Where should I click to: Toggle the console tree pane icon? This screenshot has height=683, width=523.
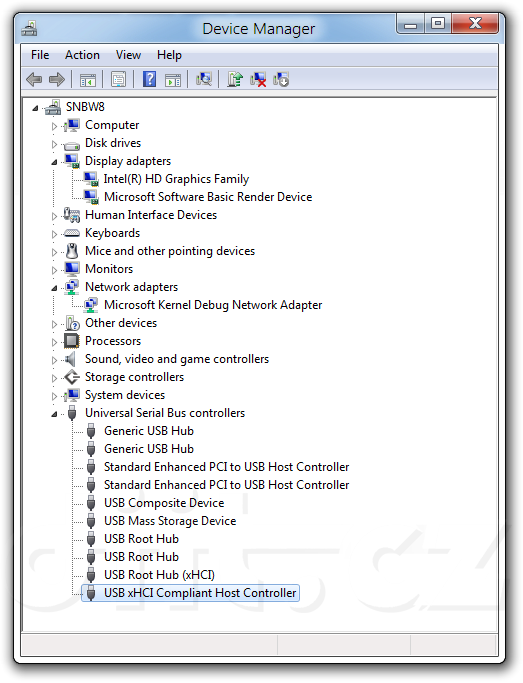(88, 80)
